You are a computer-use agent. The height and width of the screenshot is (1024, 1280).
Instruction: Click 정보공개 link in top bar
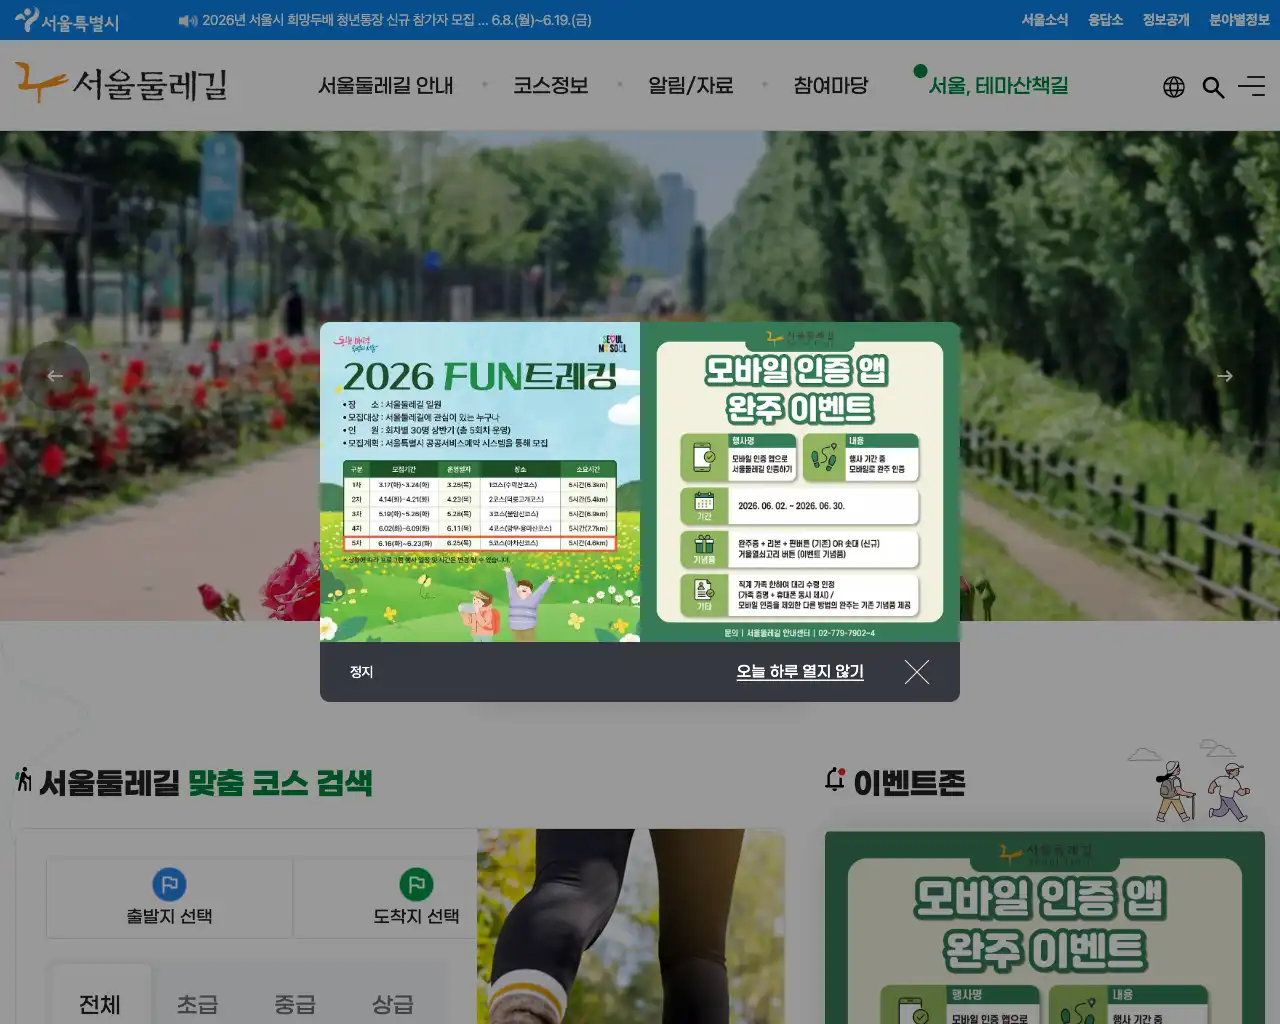(1166, 20)
